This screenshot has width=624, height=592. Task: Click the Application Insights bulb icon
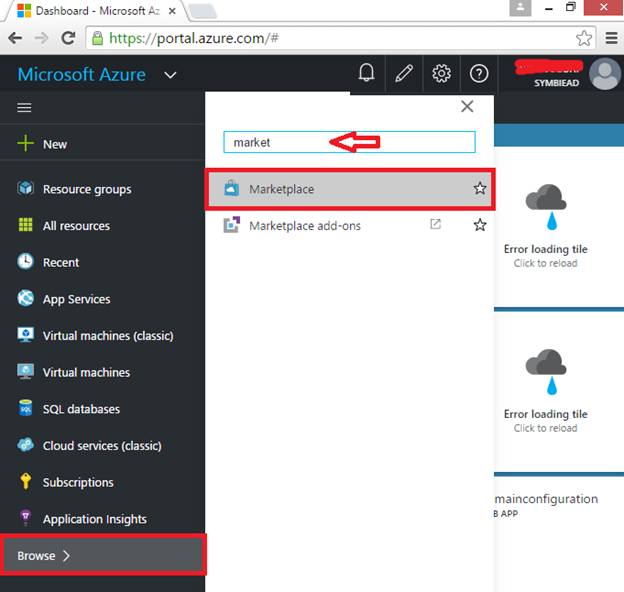(x=25, y=518)
